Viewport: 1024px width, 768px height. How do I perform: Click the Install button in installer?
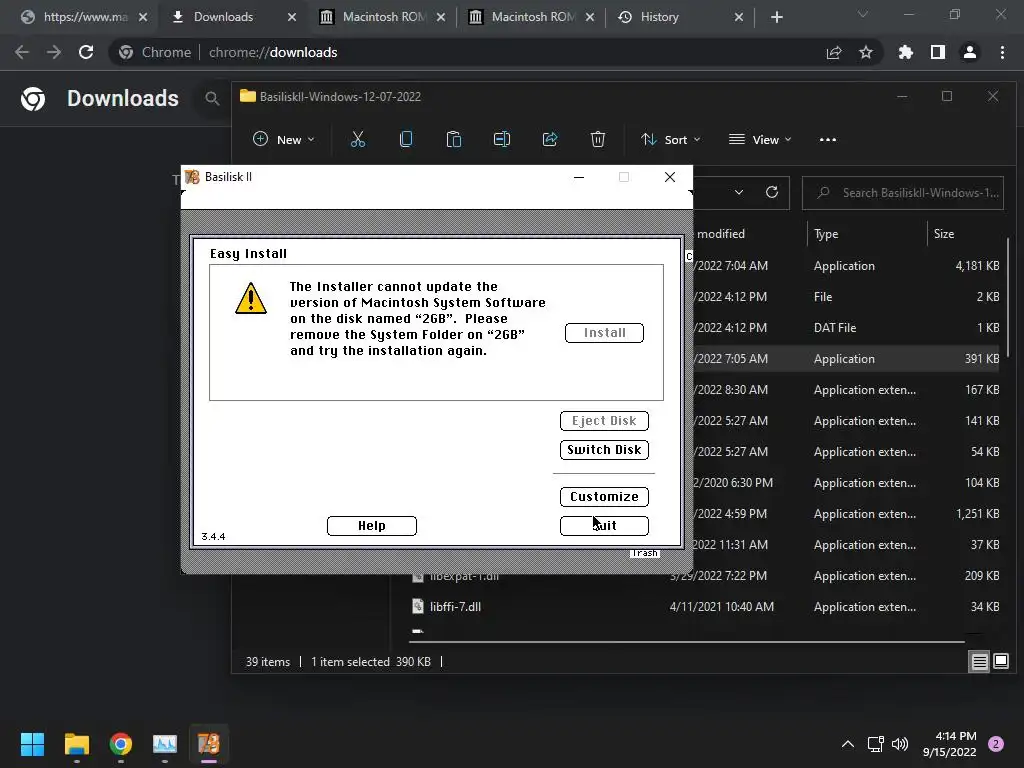[604, 333]
